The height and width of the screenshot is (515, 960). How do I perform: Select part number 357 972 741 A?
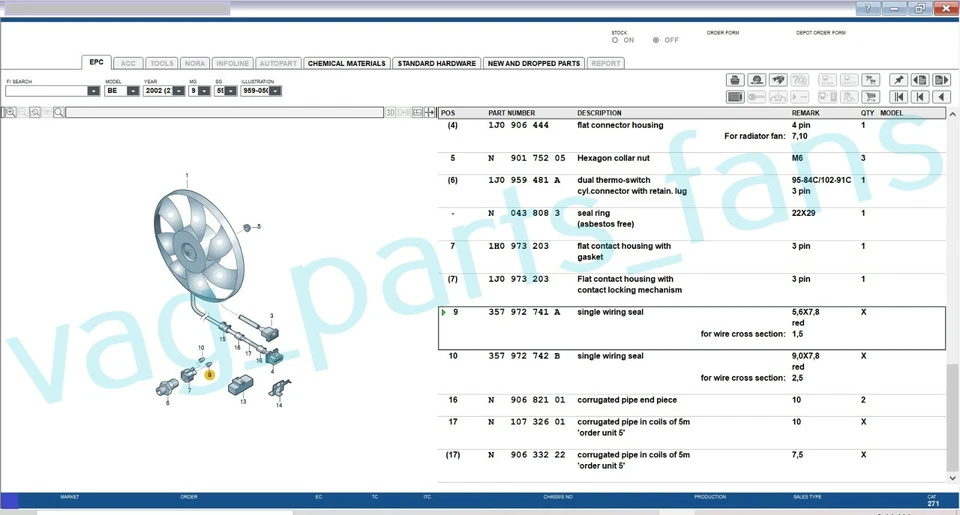524,312
